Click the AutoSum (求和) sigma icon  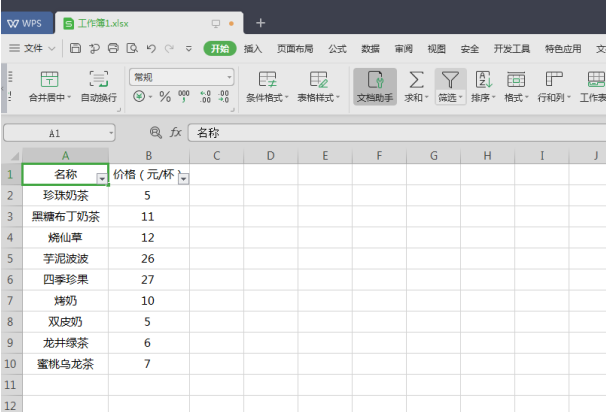pyautogui.click(x=416, y=80)
